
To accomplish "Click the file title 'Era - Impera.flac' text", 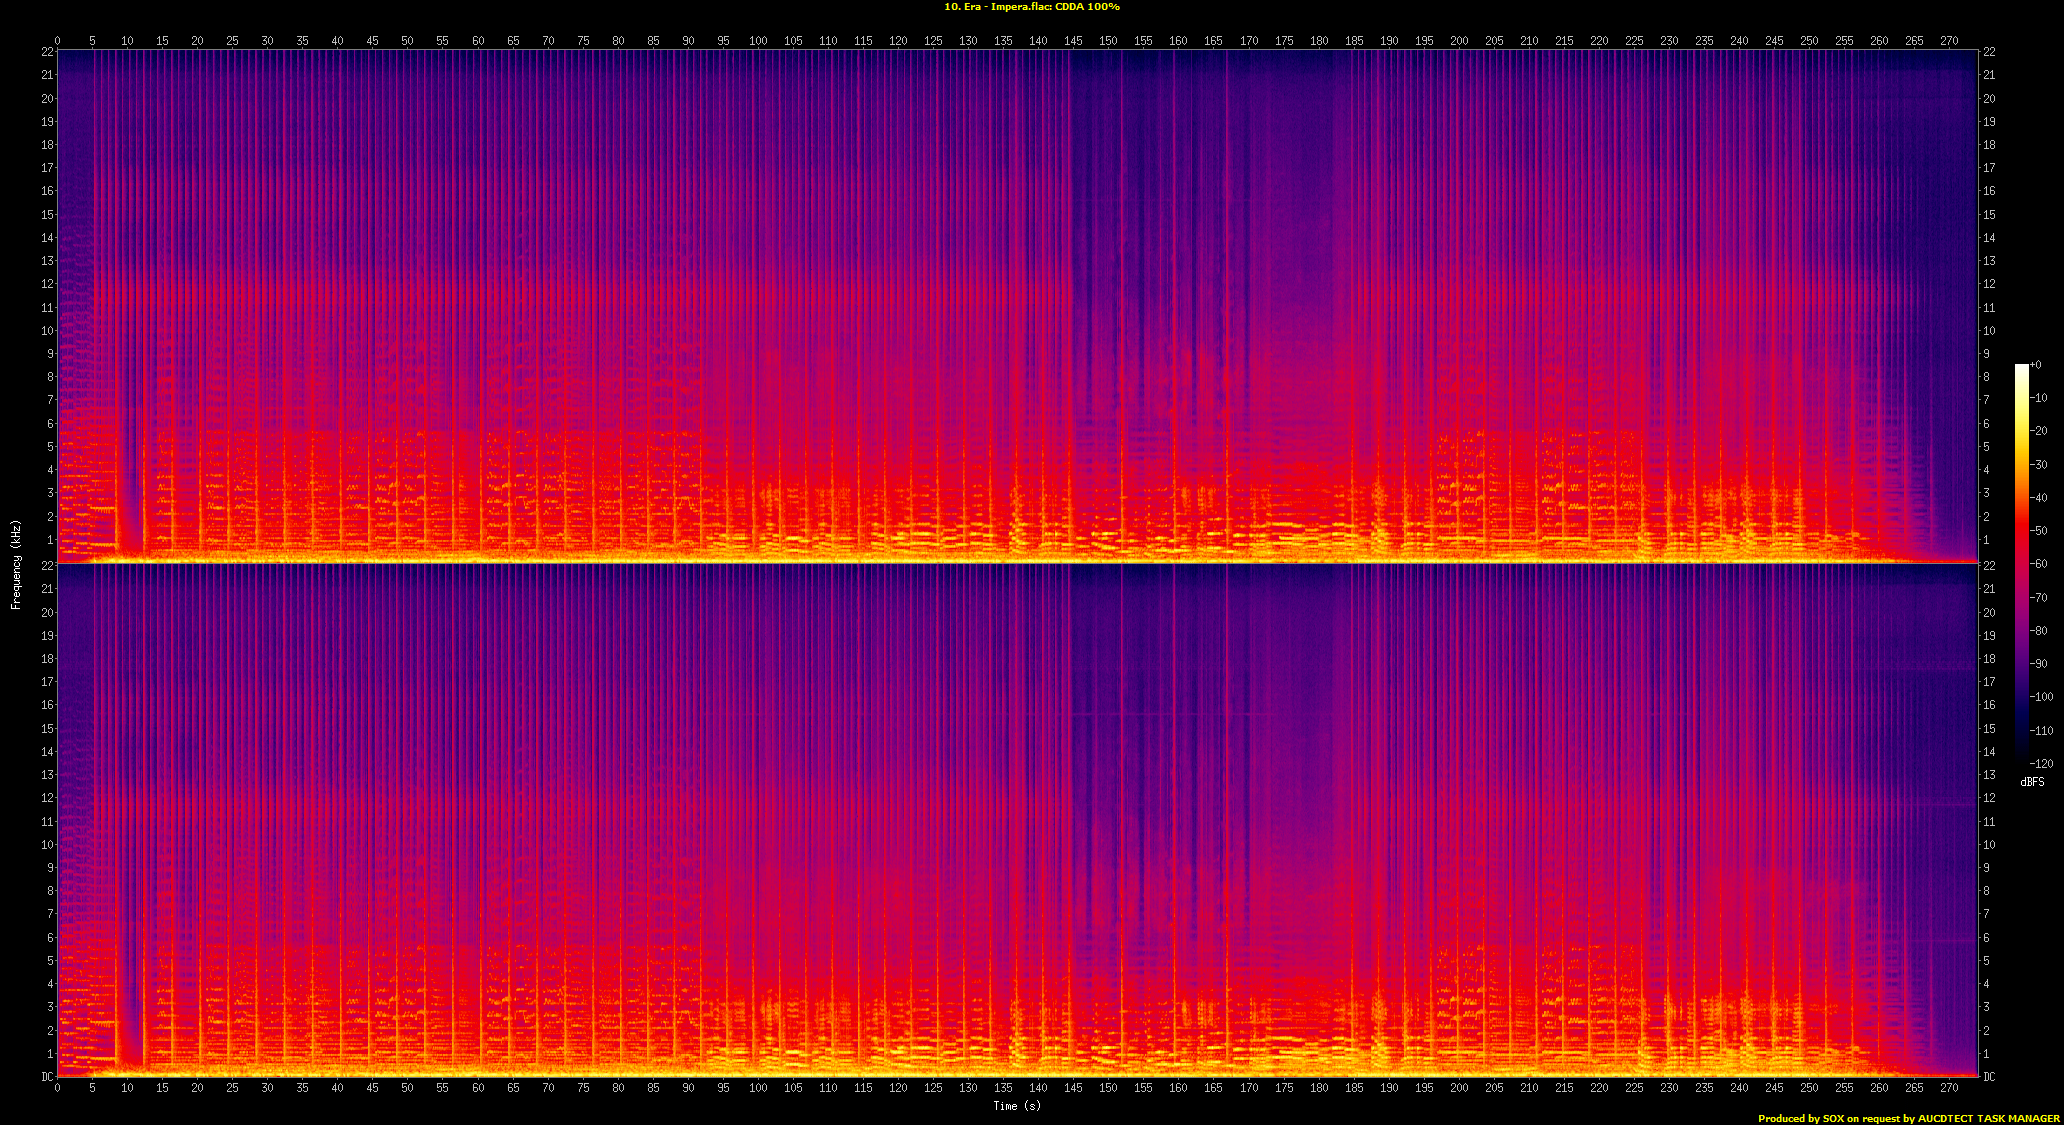I will coord(1008,7).
